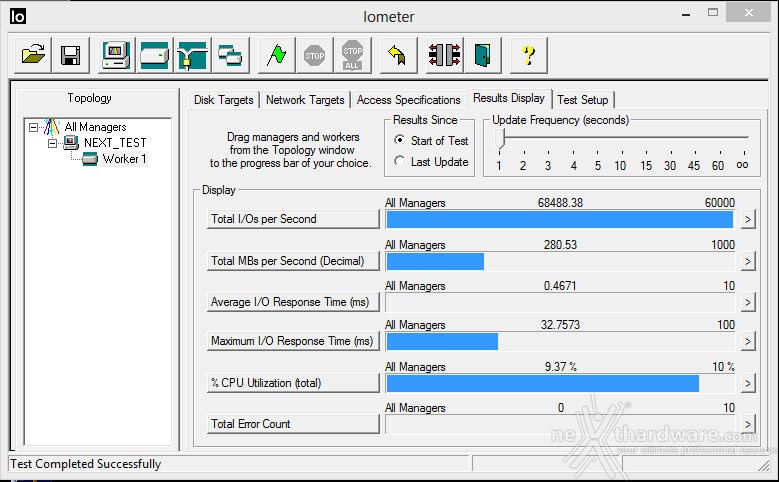
Task: Select the All Managers tree icon
Action: point(52,127)
